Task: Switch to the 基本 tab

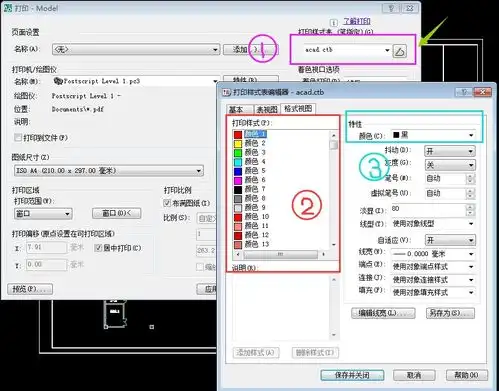Action: pos(239,109)
